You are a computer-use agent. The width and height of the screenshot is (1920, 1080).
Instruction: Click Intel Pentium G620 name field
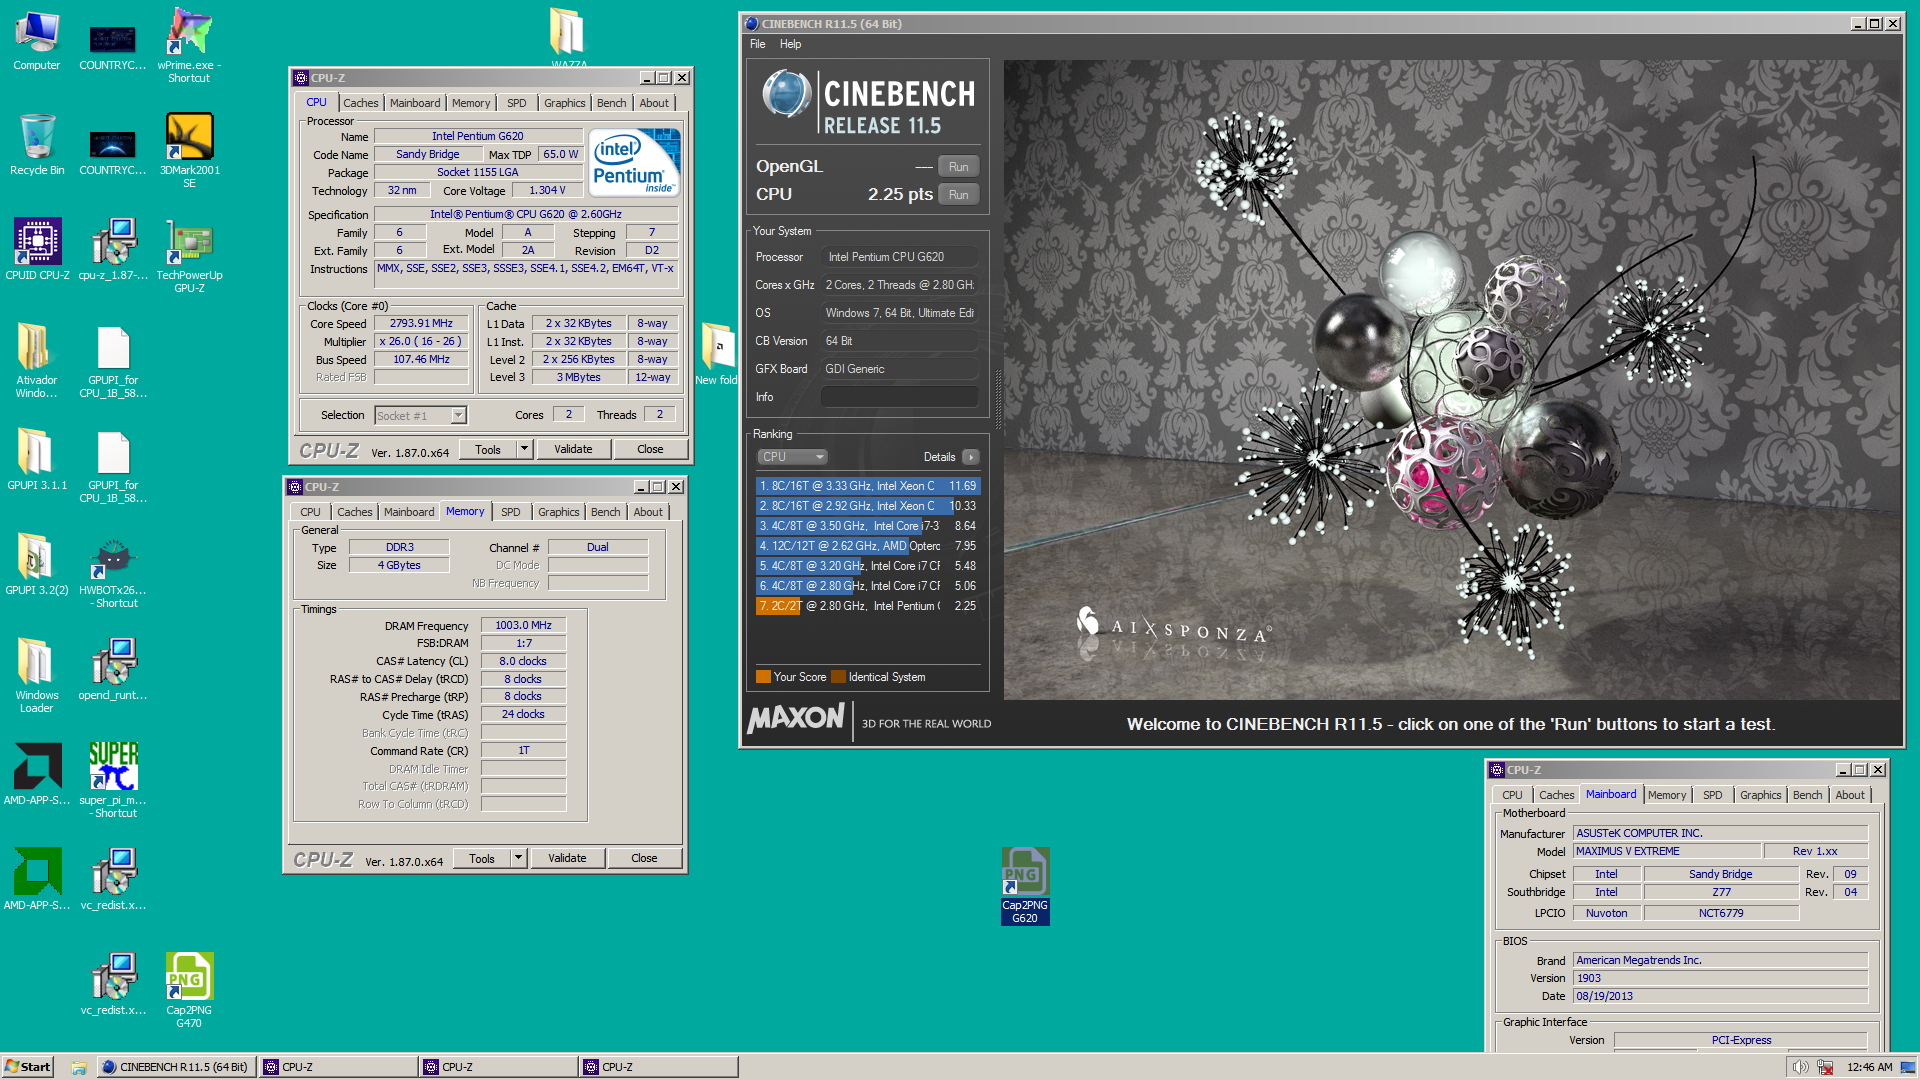[x=478, y=136]
